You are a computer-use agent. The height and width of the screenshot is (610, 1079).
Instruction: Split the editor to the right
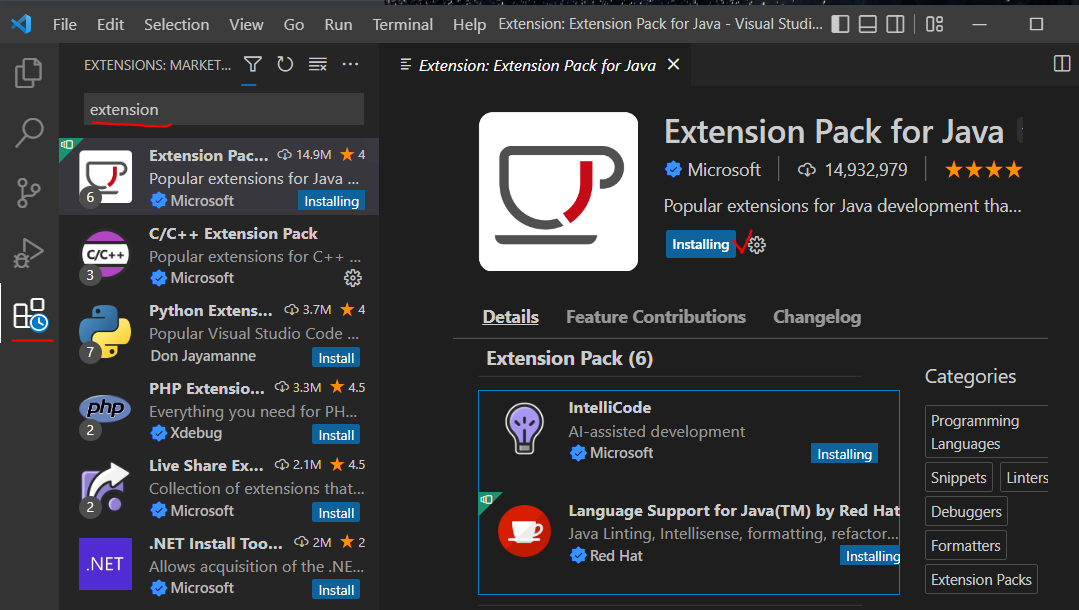(x=1062, y=64)
